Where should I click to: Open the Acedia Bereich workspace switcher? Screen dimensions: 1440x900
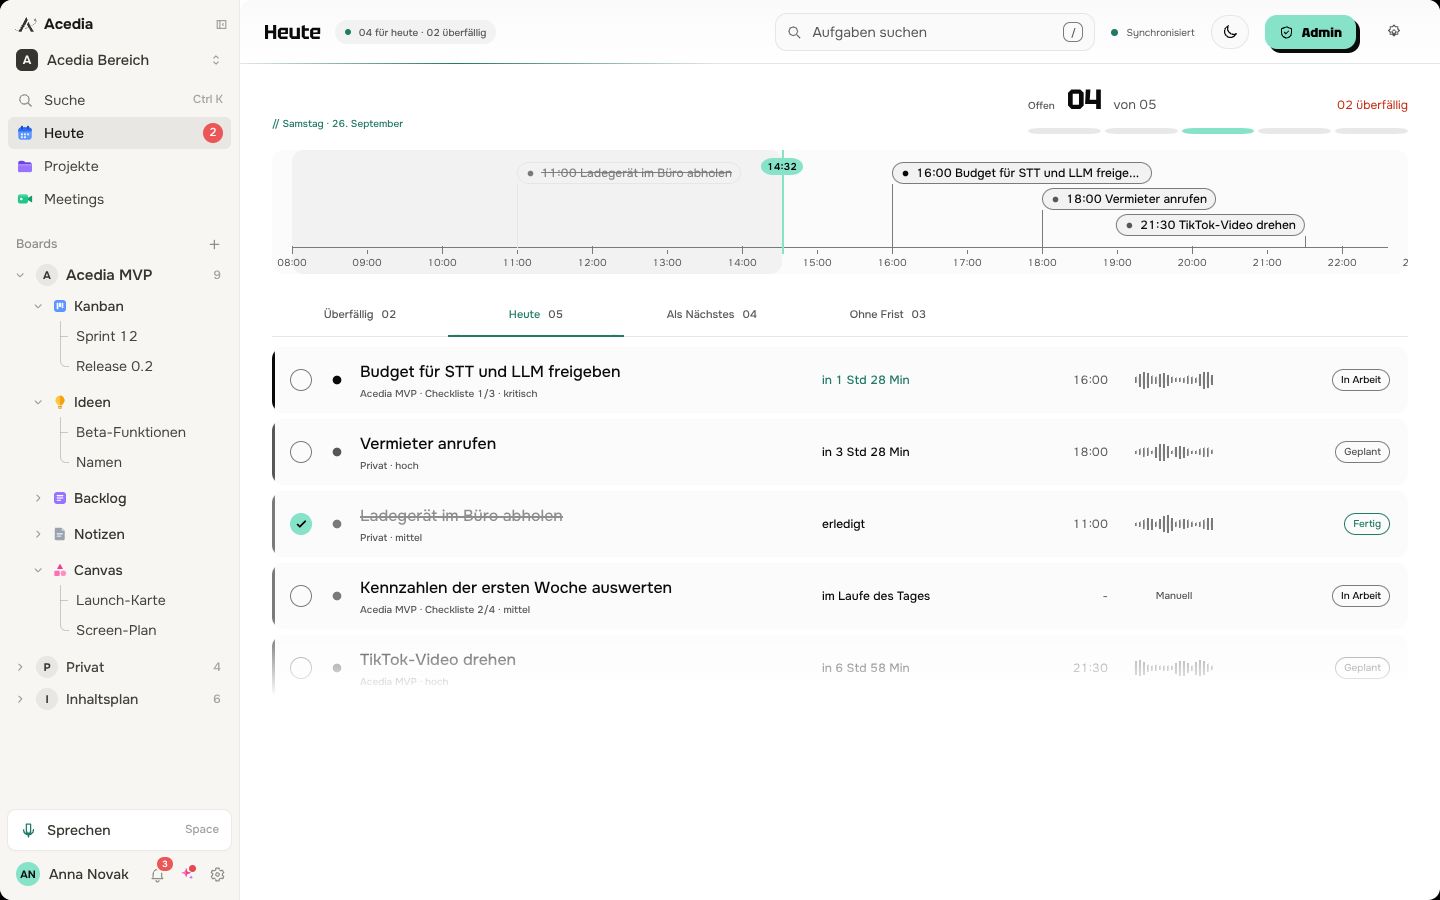(x=120, y=60)
